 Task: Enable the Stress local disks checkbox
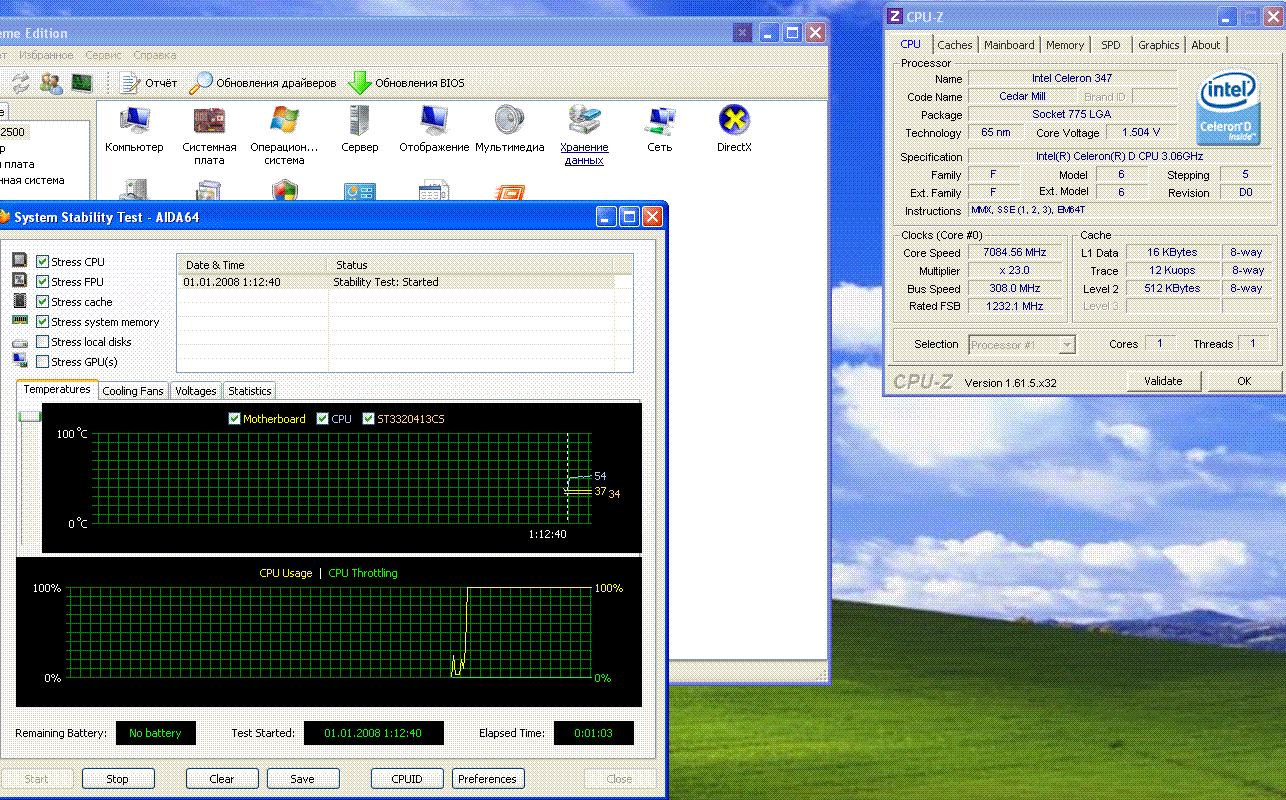click(x=42, y=342)
